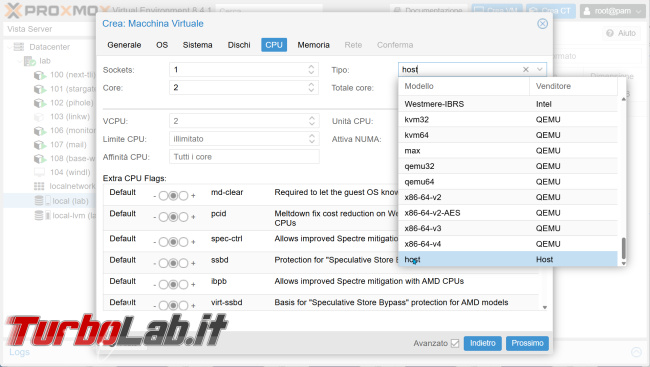Image resolution: width=650 pixels, height=367 pixels.
Task: Close the Crea: Macchina Virtuale dialog
Action: coord(542,24)
